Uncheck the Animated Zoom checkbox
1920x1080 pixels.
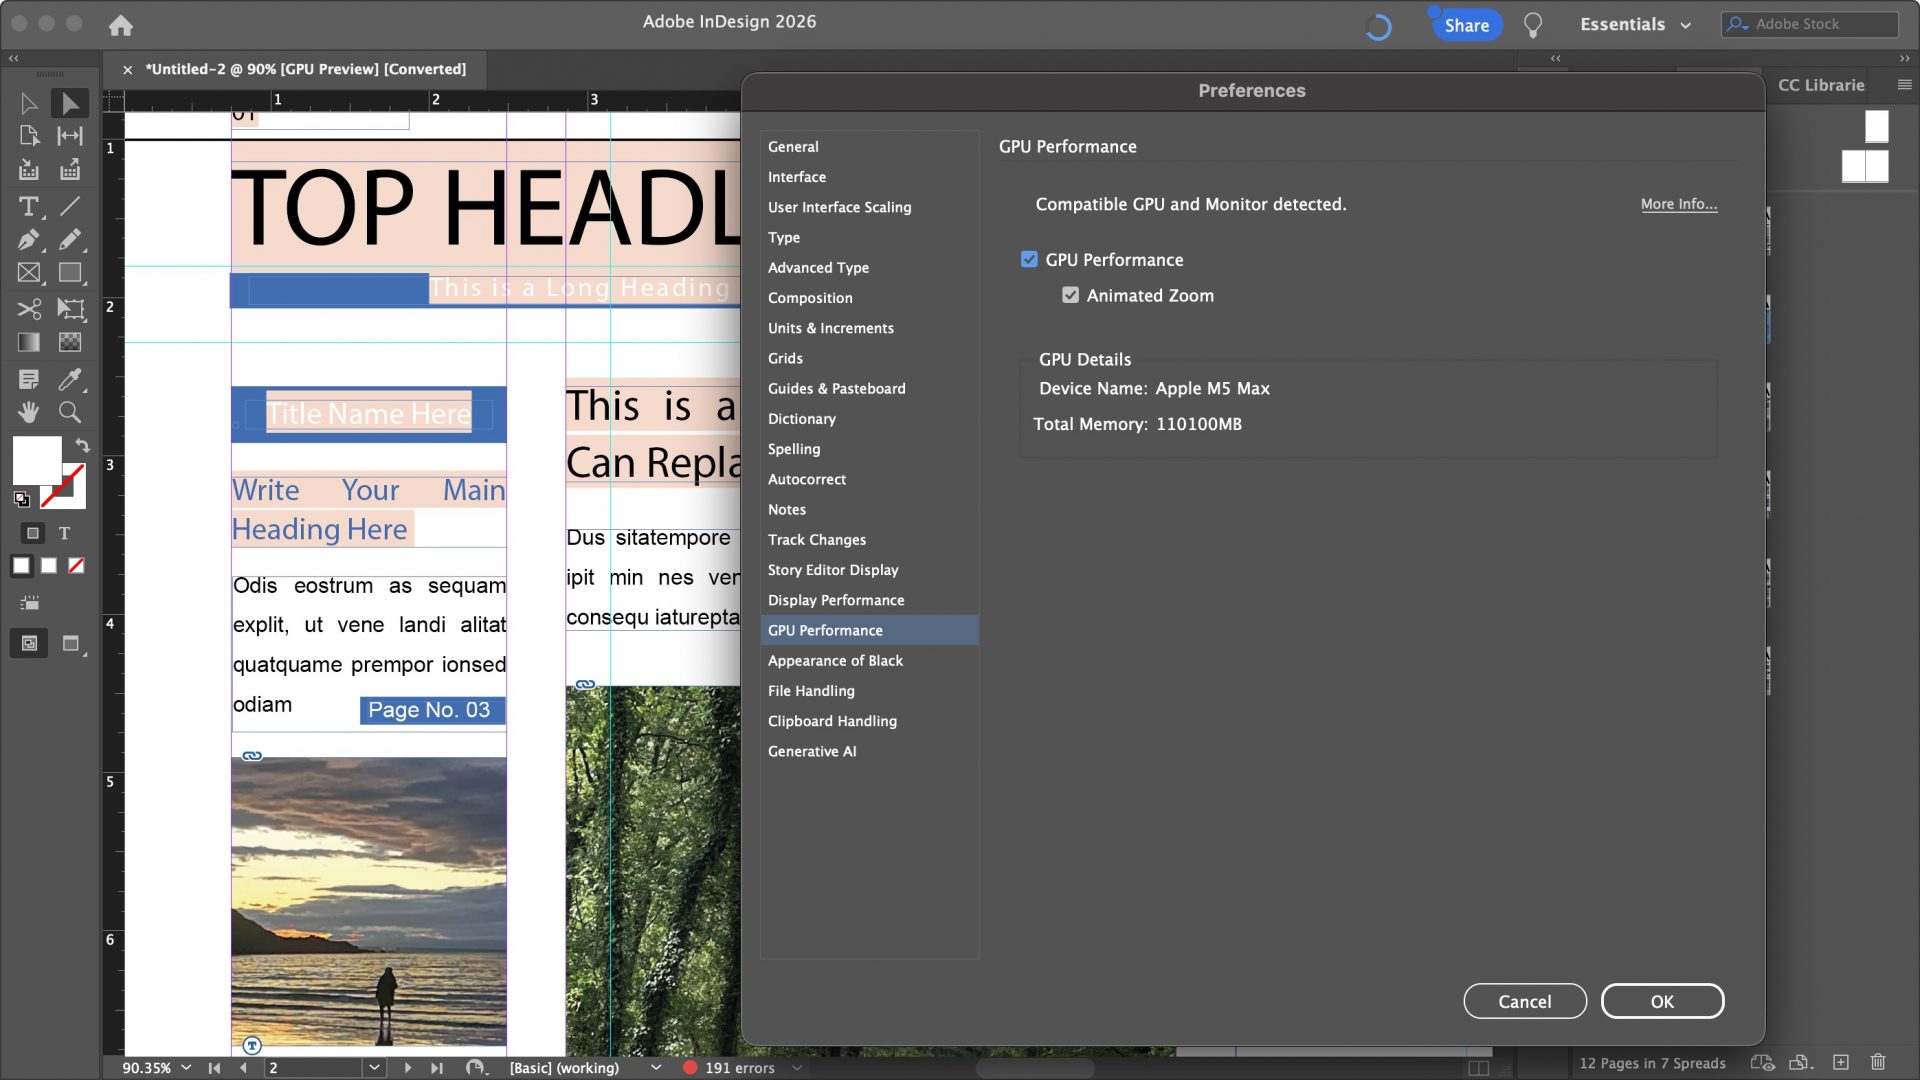point(1070,295)
